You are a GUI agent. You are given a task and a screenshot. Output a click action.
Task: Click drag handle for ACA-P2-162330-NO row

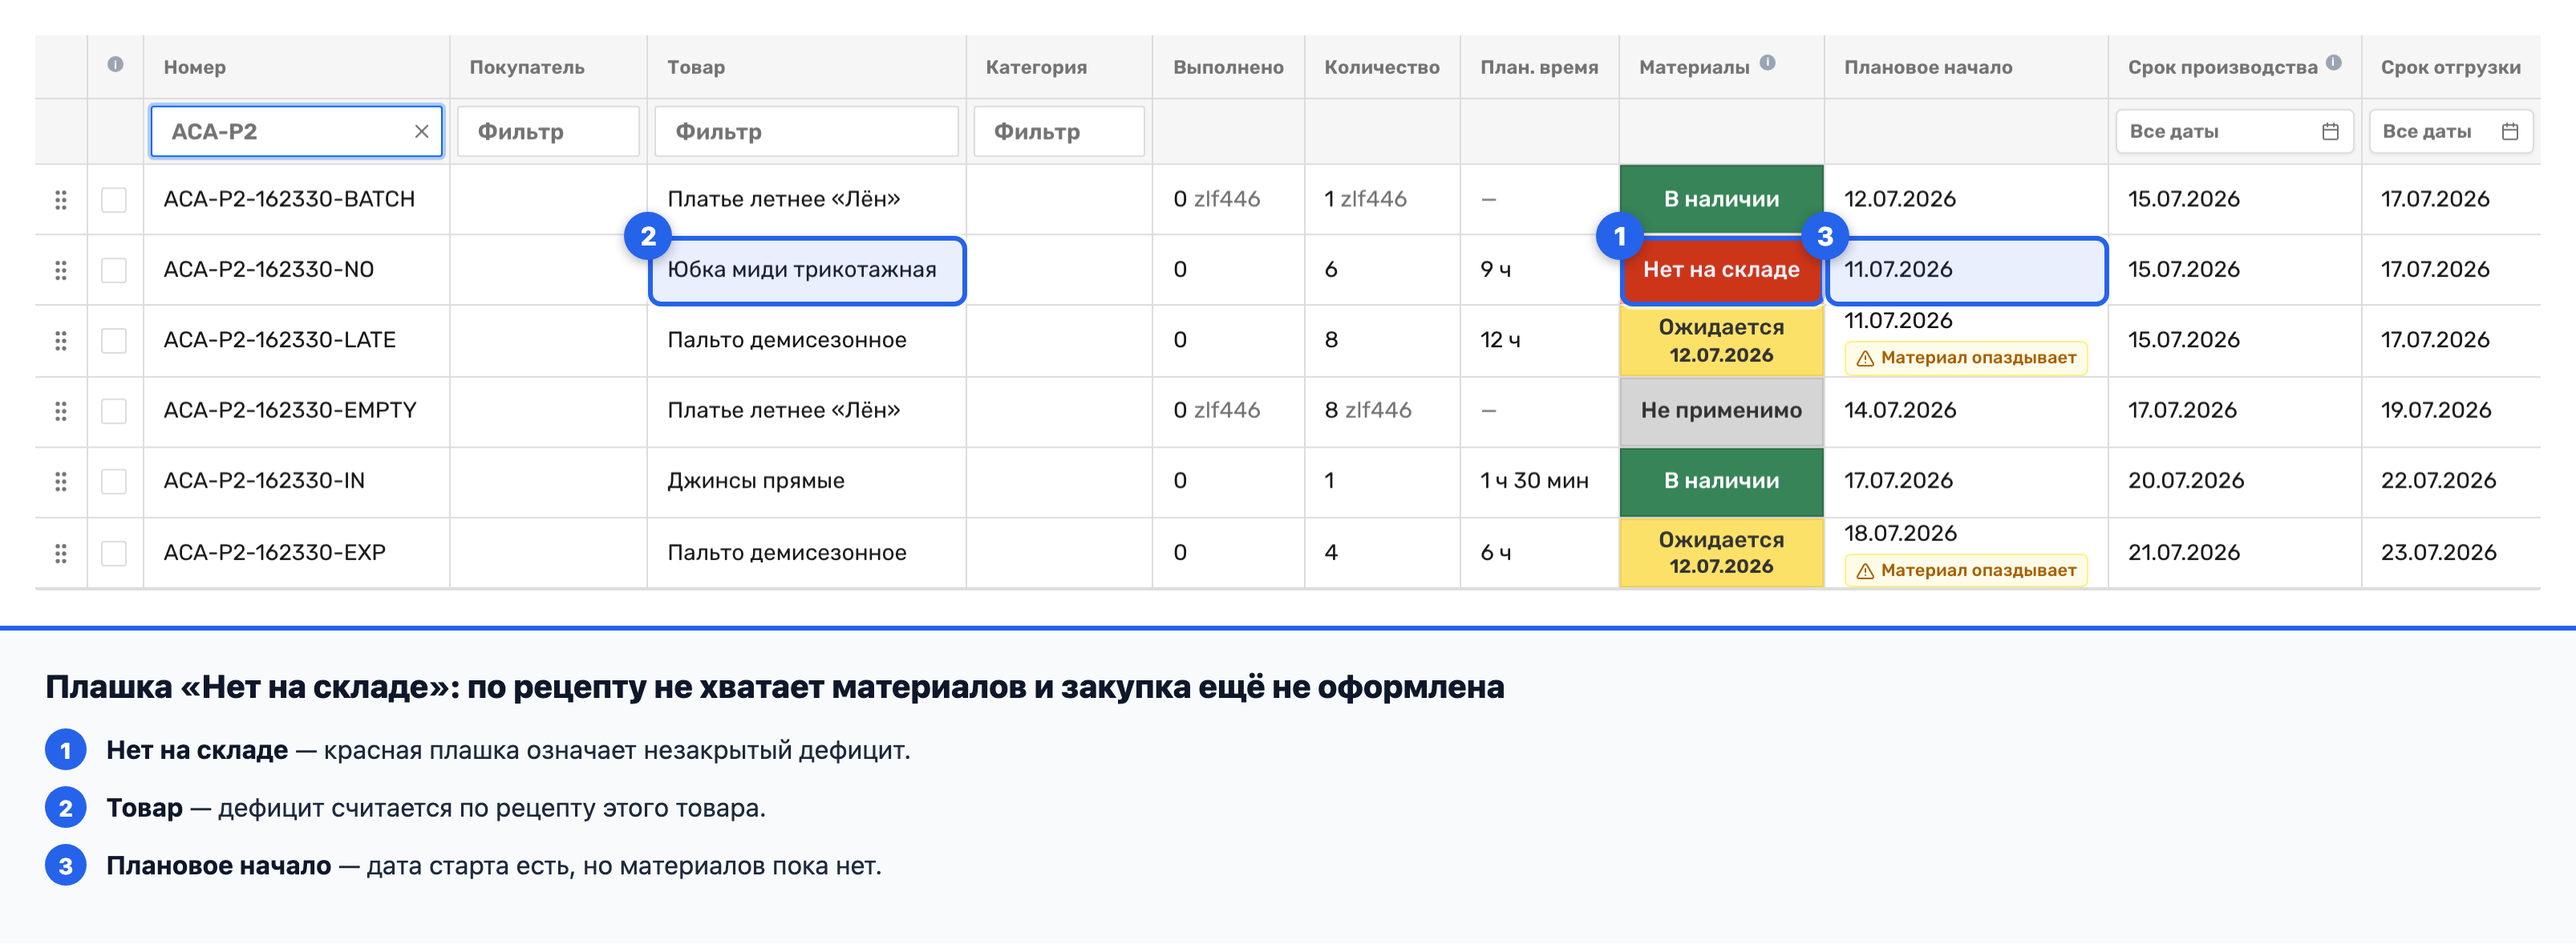(61, 270)
